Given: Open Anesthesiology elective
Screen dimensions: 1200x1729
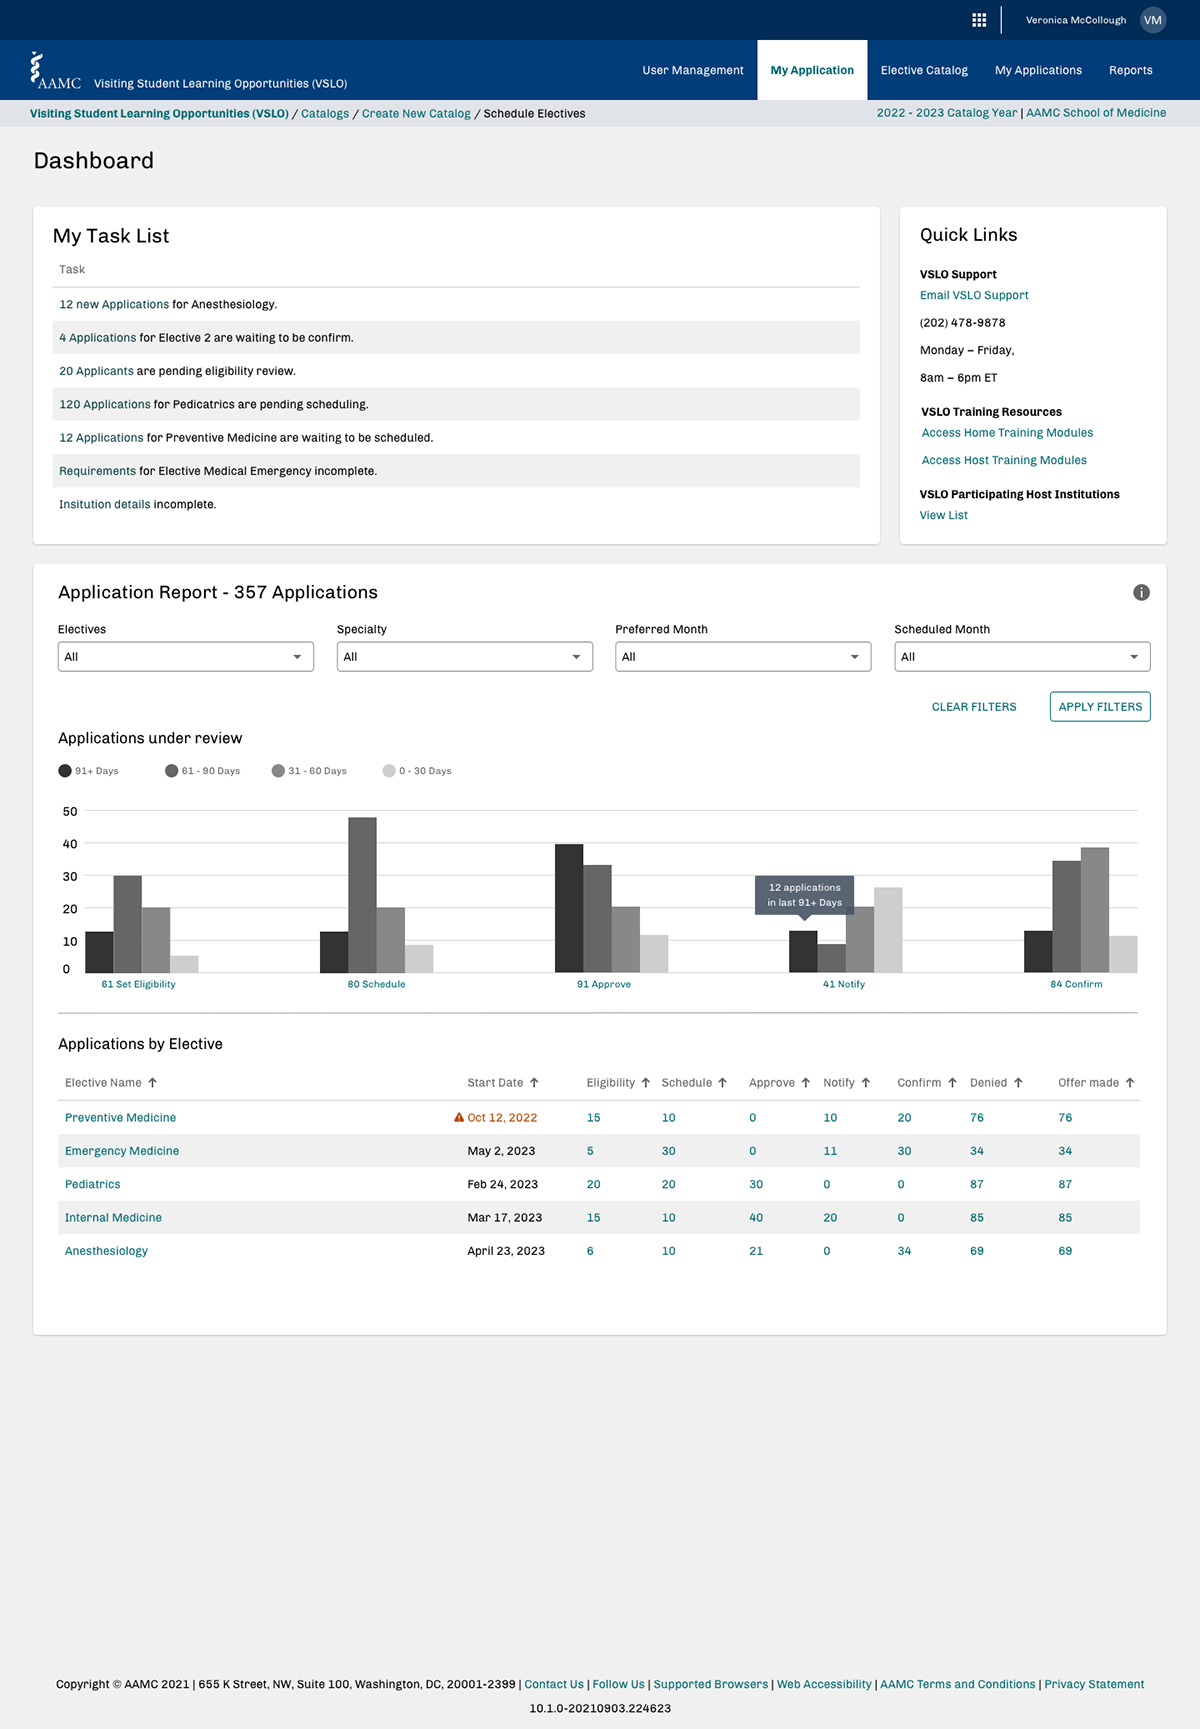Looking at the screenshot, I should tap(106, 1251).
